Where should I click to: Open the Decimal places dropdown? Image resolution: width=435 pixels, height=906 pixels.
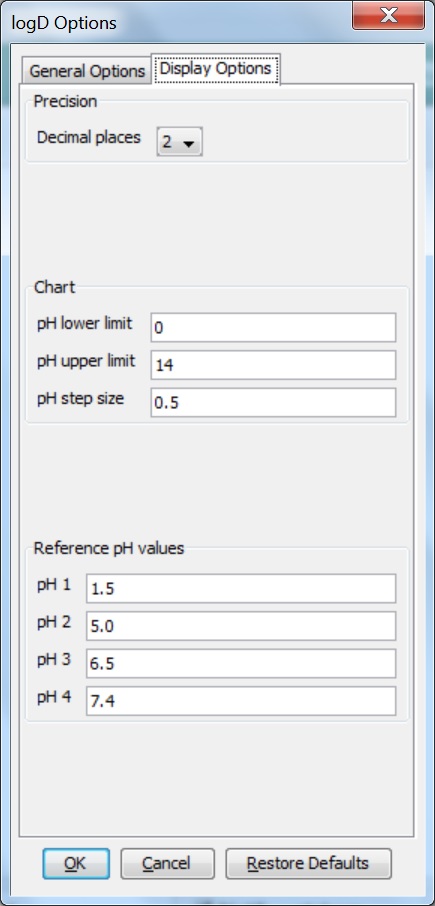[180, 142]
